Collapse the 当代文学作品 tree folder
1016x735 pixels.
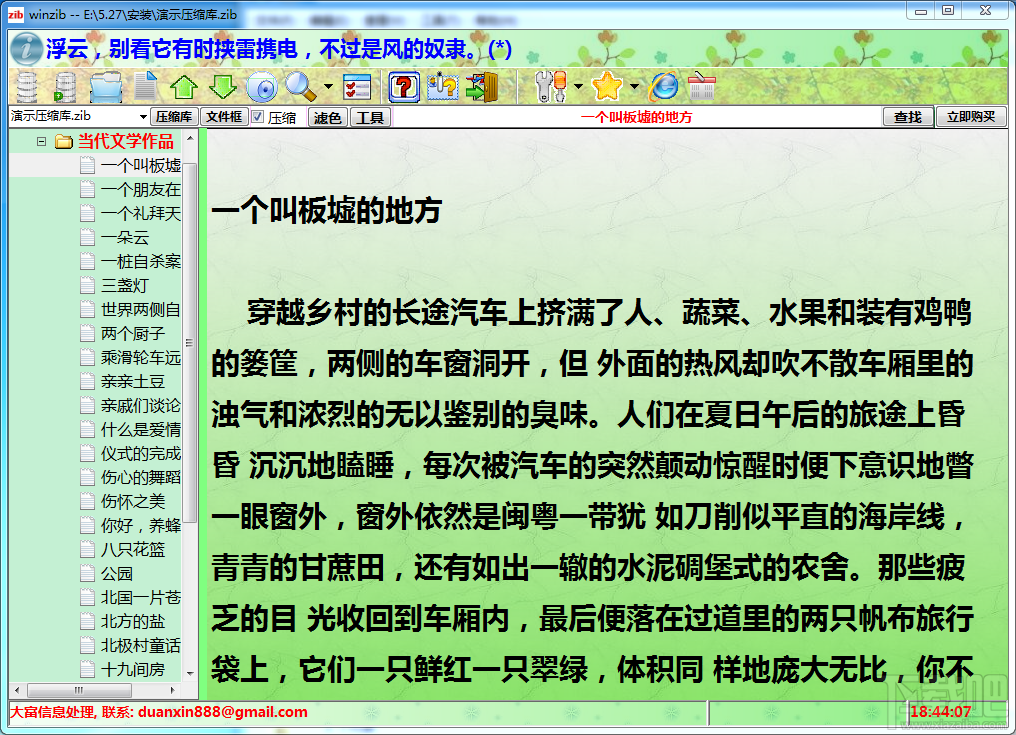pyautogui.click(x=41, y=141)
